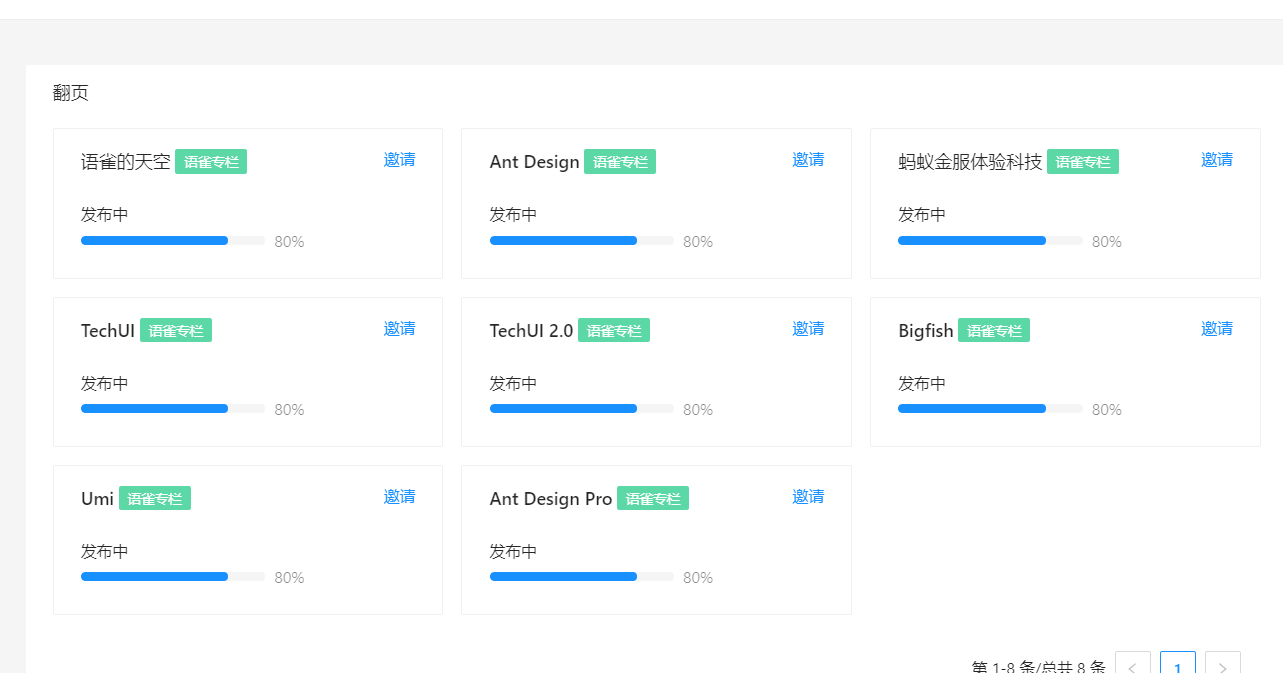Click 语雀专栏 tag beside 蚂蚁金服体验科技
This screenshot has height=673, width=1283.
click(1083, 162)
